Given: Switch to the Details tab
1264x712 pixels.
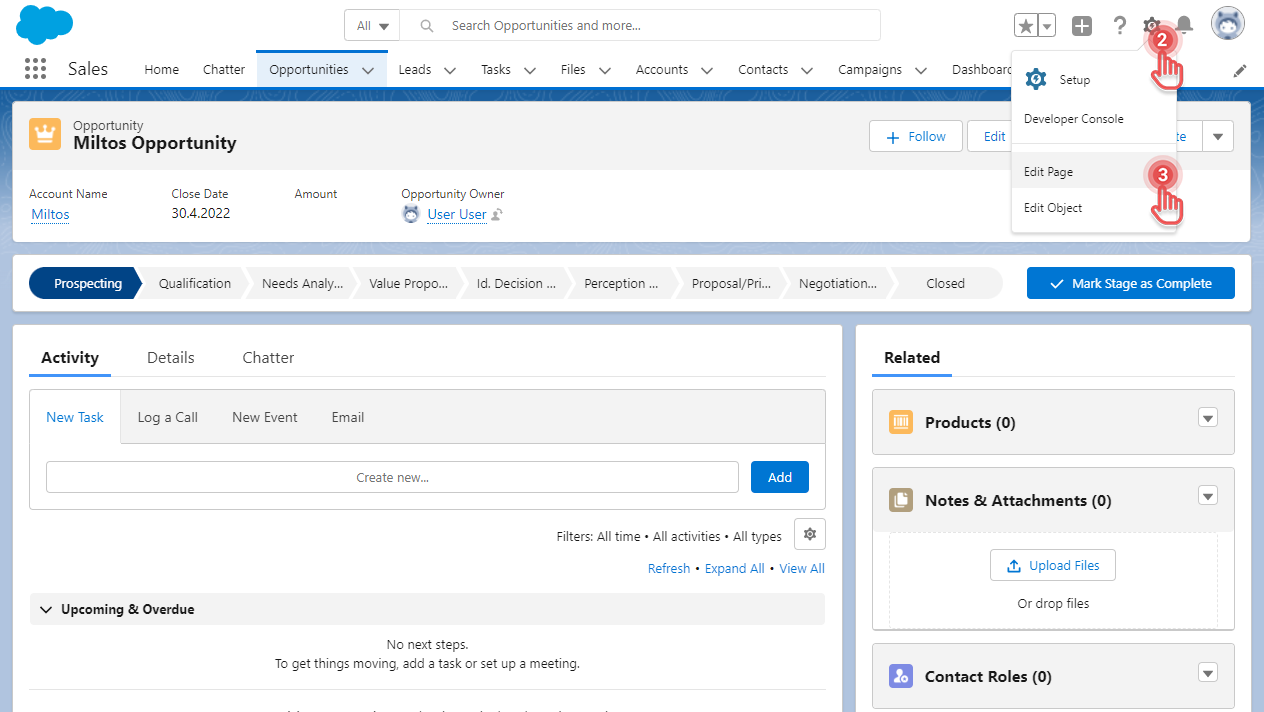Looking at the screenshot, I should pos(170,357).
